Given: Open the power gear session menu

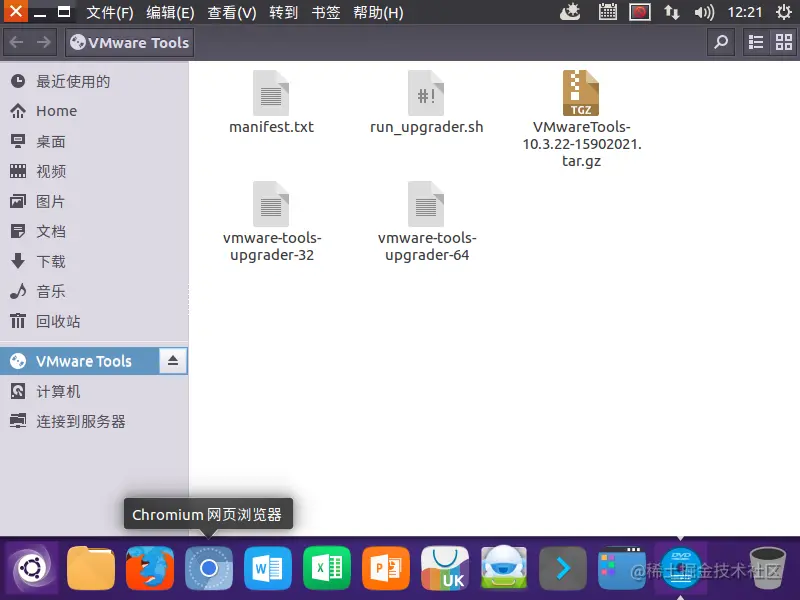Looking at the screenshot, I should [784, 12].
